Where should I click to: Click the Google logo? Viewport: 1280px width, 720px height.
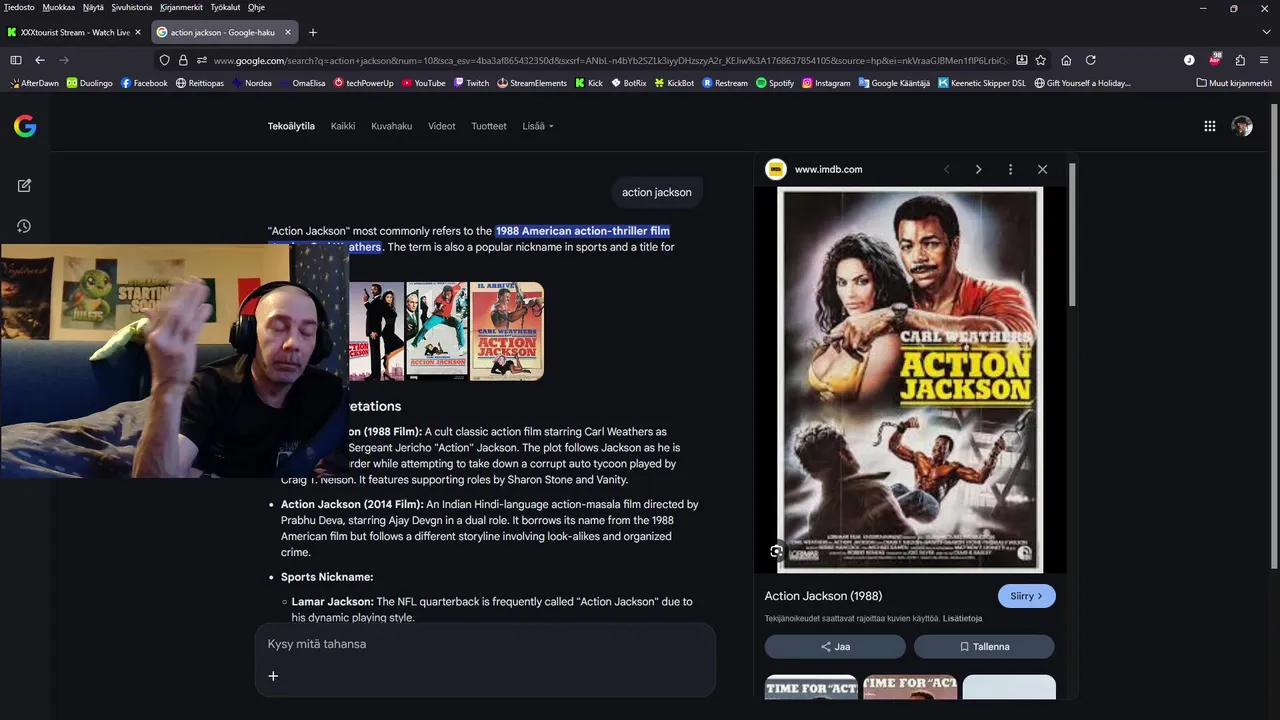[25, 126]
